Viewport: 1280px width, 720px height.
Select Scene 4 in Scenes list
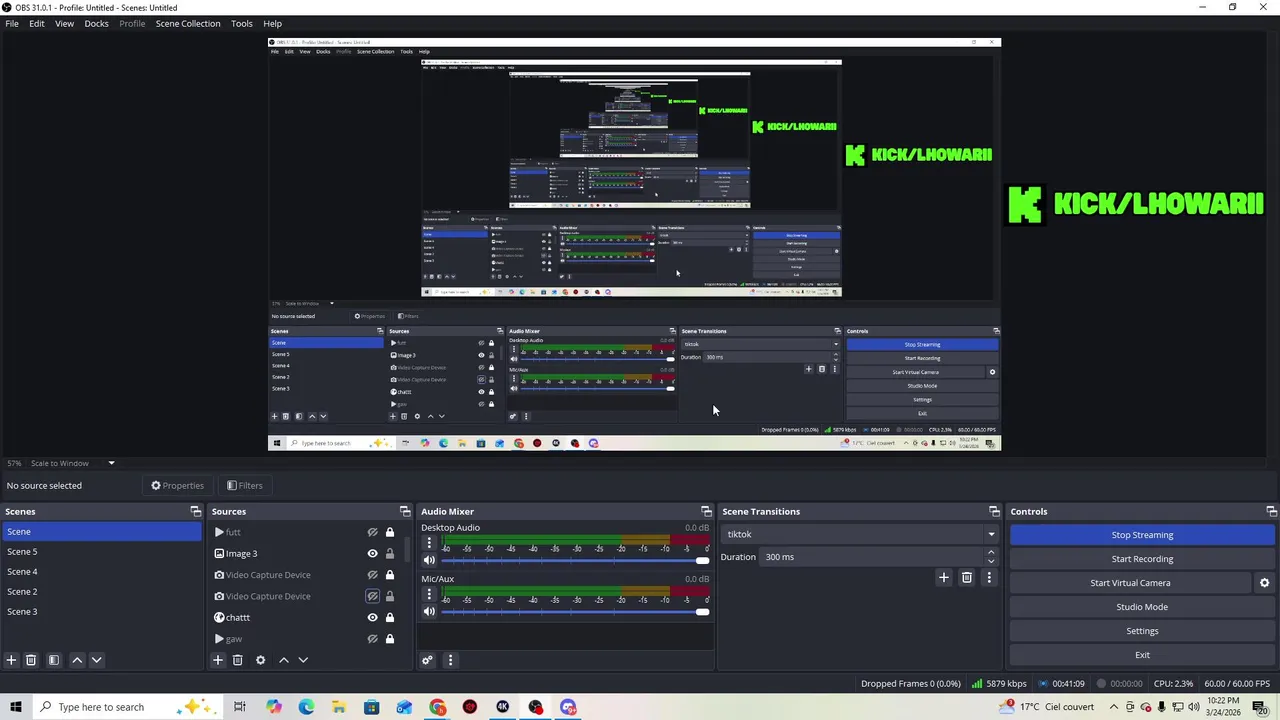(101, 572)
